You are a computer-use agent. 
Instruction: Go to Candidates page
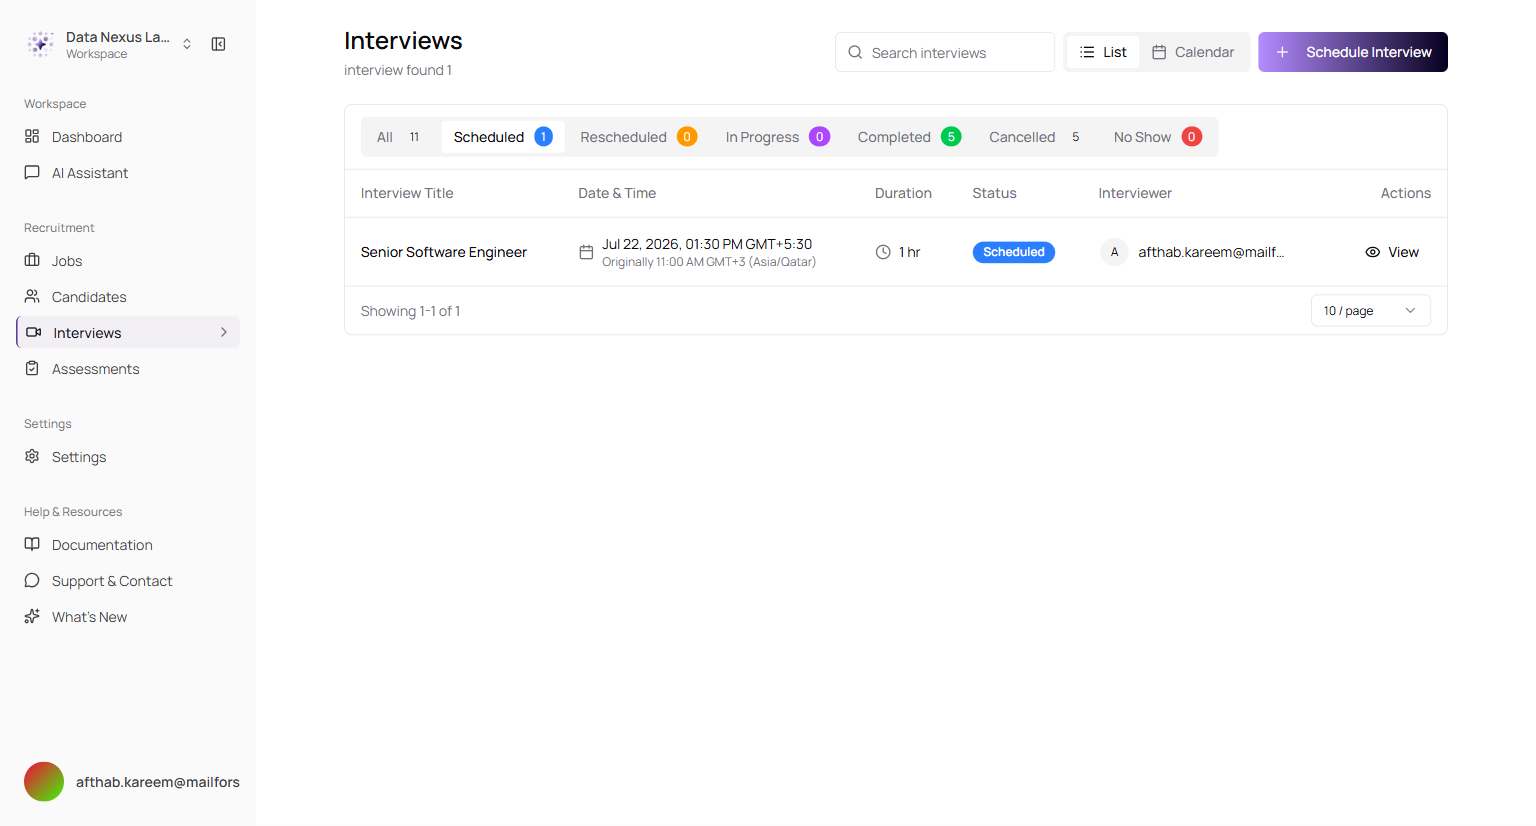128,296
